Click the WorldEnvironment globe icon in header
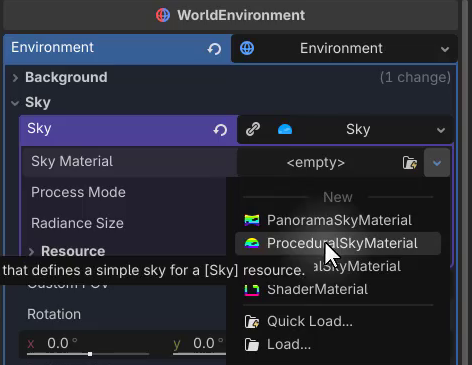 click(163, 15)
